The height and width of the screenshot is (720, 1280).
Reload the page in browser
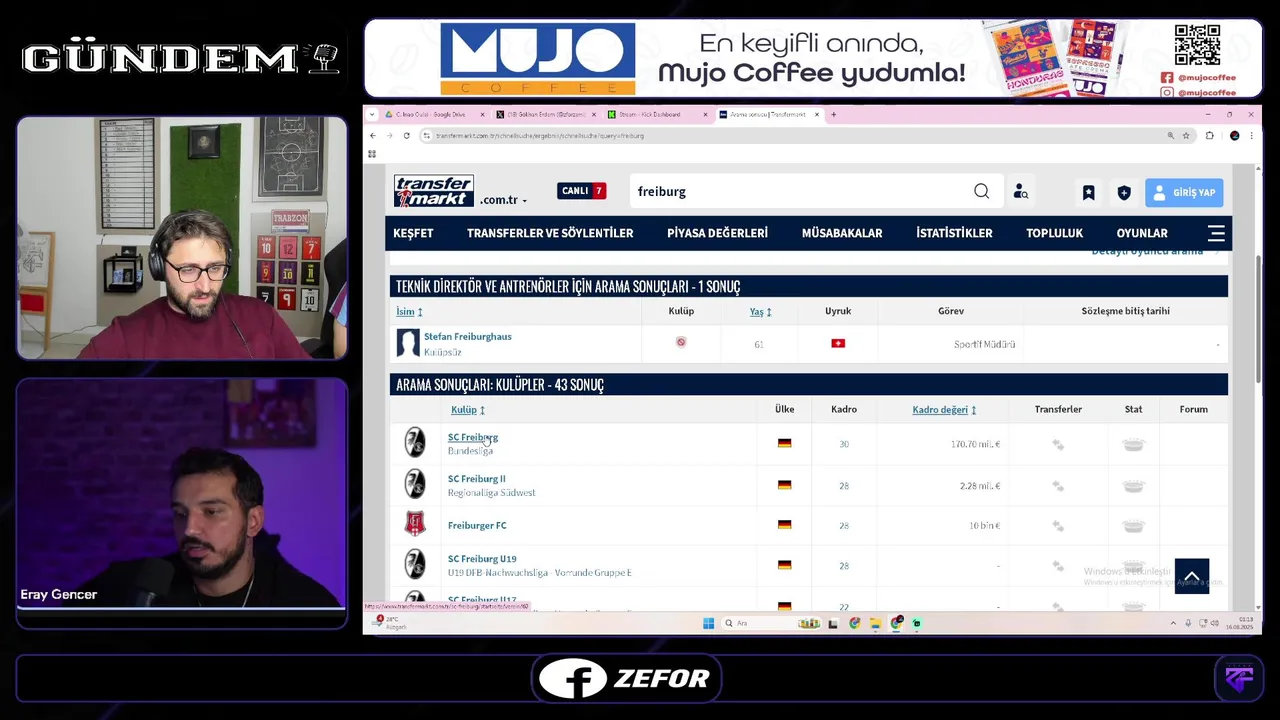click(406, 135)
